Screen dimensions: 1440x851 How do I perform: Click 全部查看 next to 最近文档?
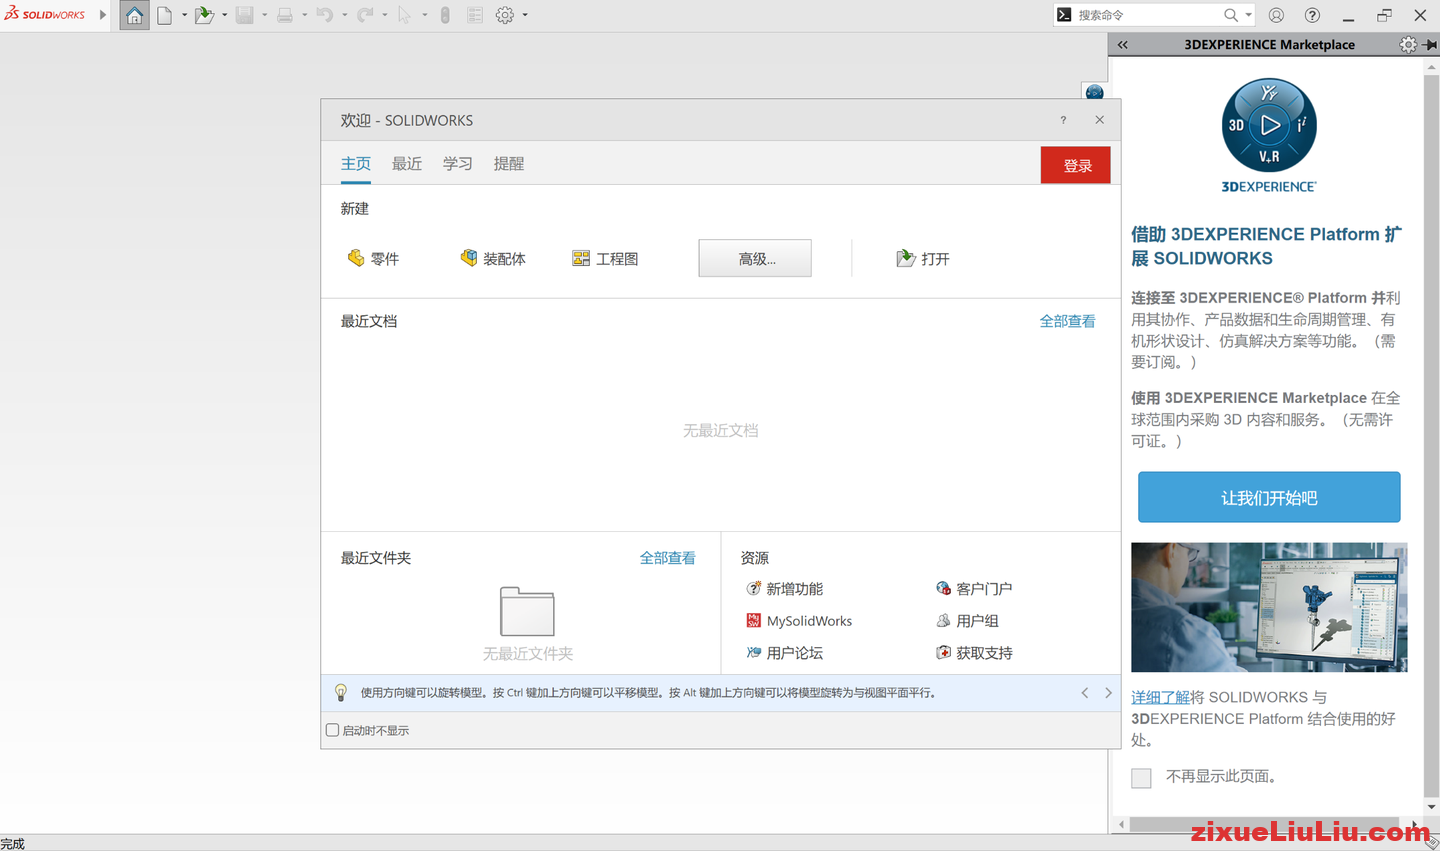pyautogui.click(x=1067, y=321)
